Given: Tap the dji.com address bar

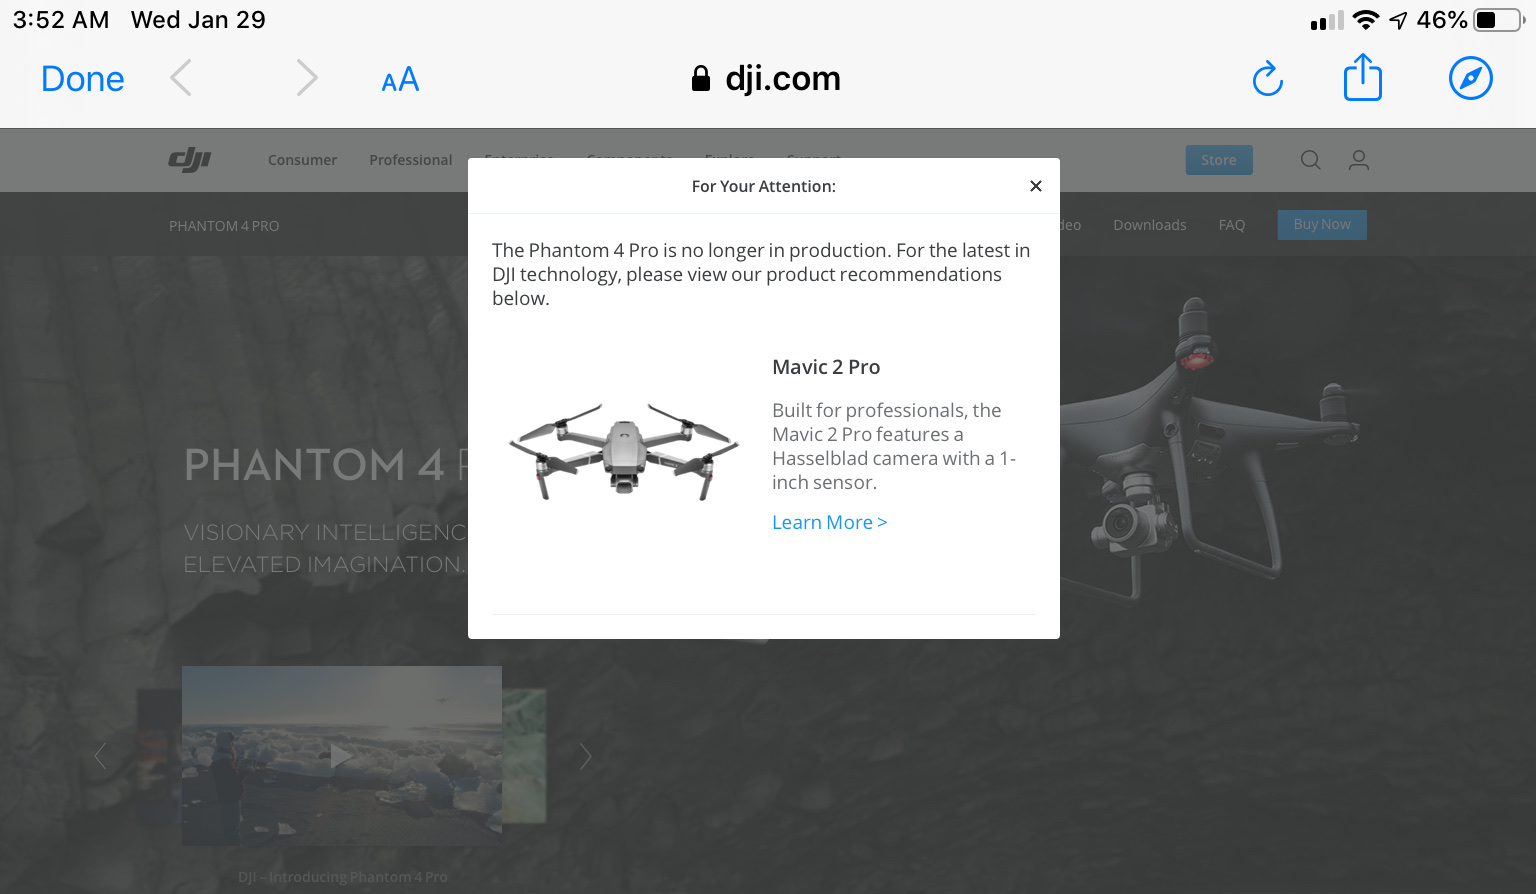Looking at the screenshot, I should pos(766,78).
